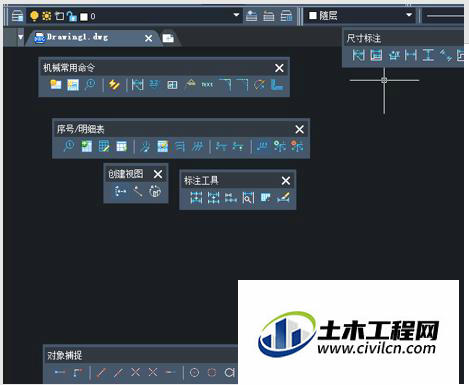
Task: Click 对象捕捉 toolbar title
Action: pos(64,355)
